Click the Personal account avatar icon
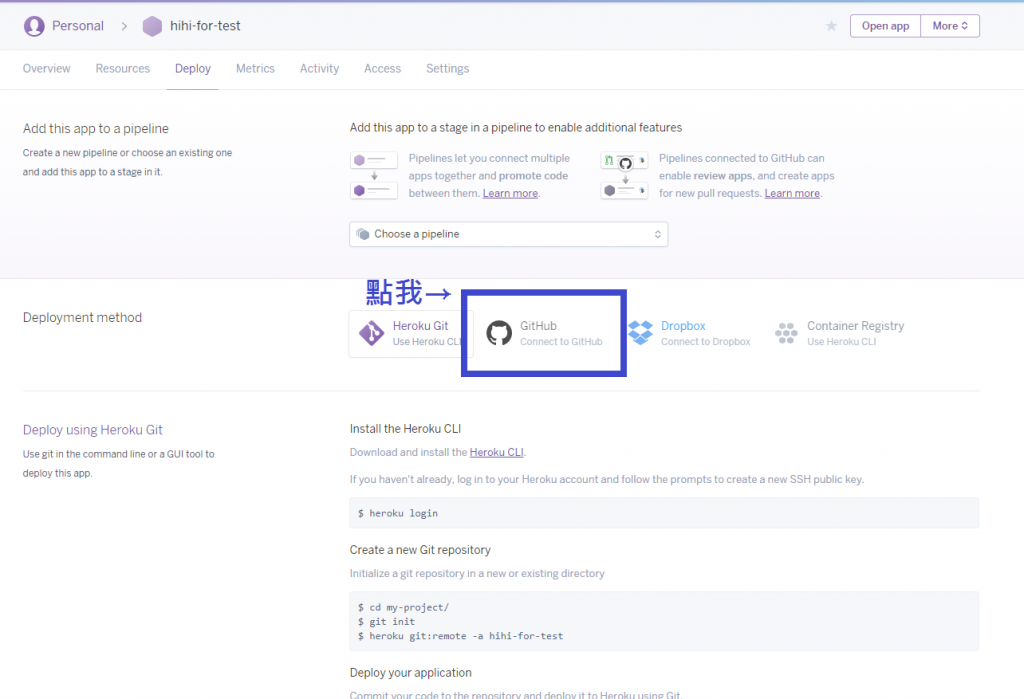1024x699 pixels. pos(34,26)
